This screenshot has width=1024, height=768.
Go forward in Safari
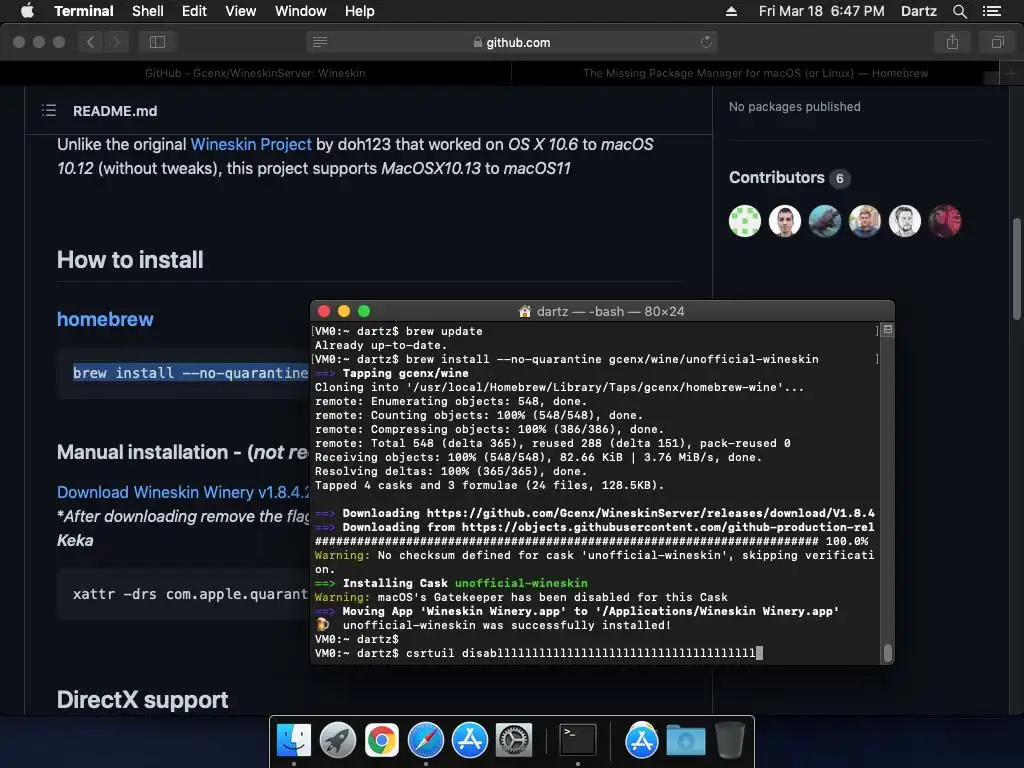point(116,42)
